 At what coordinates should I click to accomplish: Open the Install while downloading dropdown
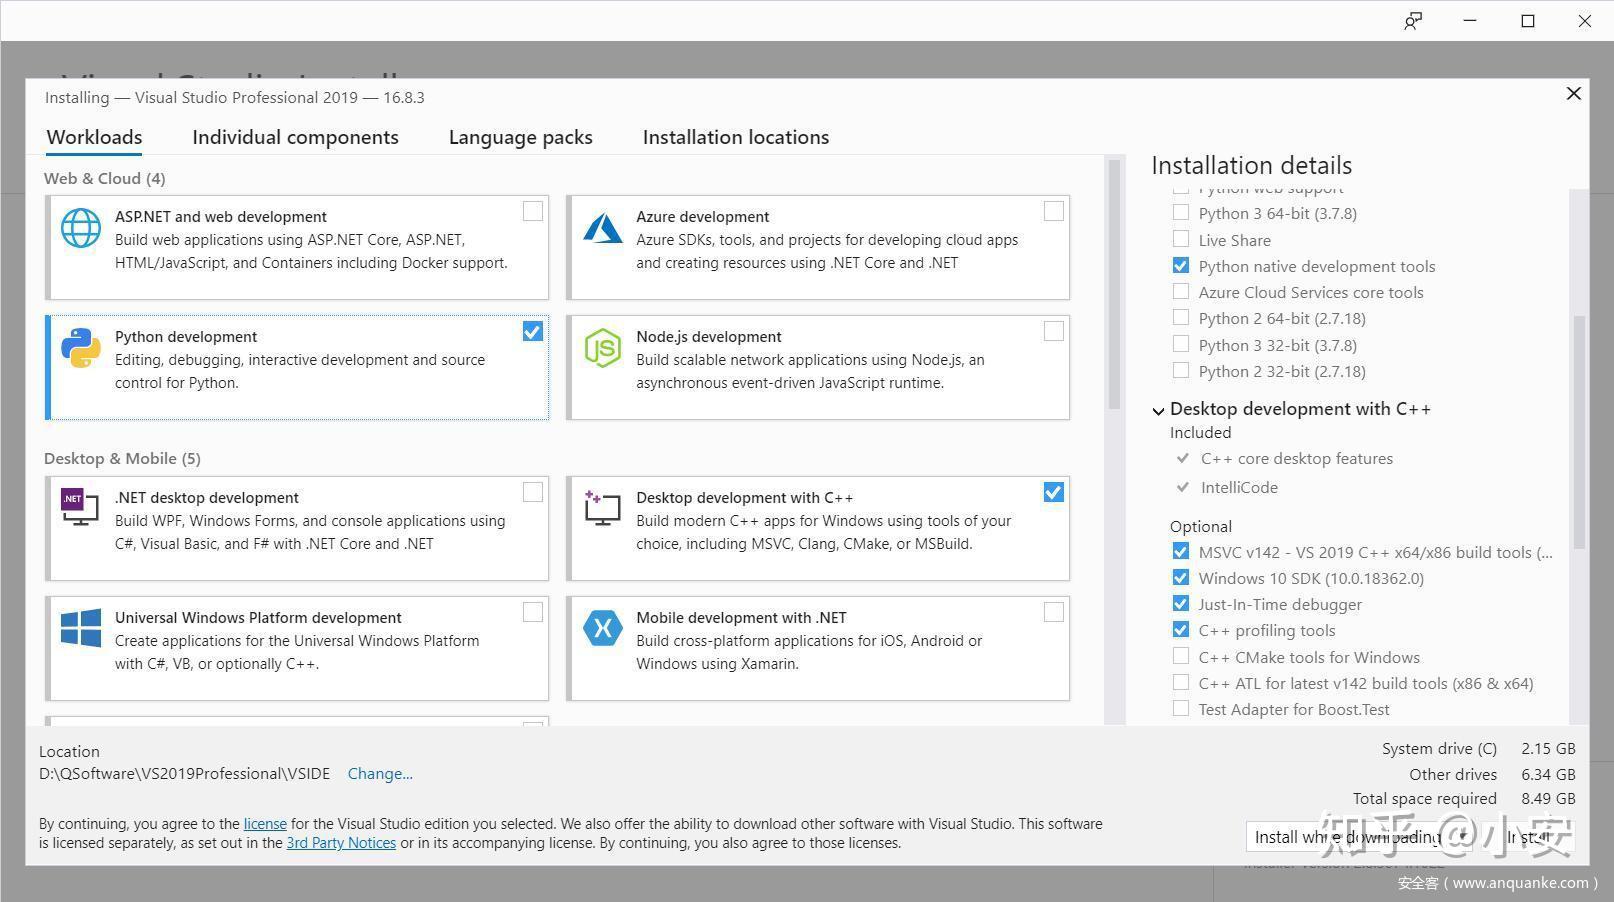tap(1361, 837)
